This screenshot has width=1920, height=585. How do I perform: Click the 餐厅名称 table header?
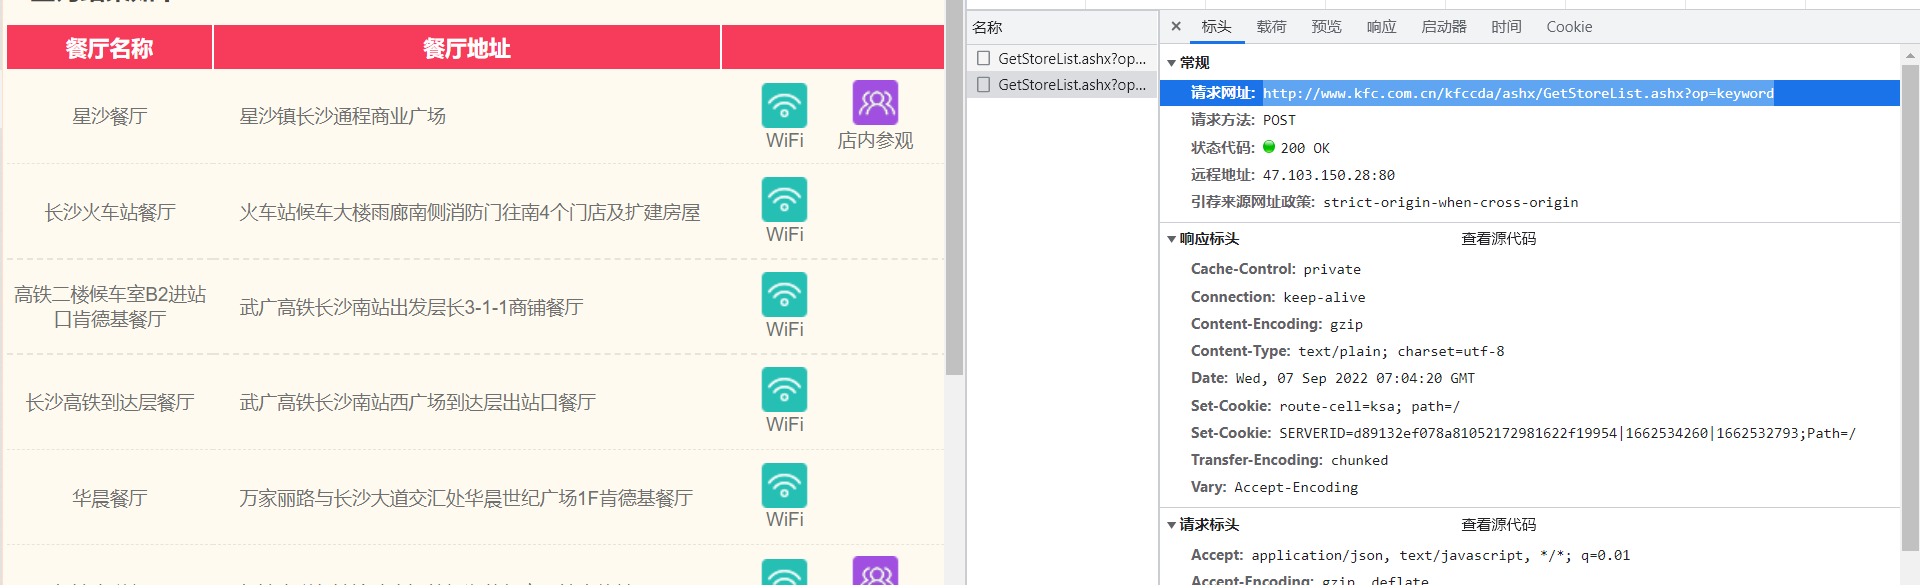(x=109, y=48)
